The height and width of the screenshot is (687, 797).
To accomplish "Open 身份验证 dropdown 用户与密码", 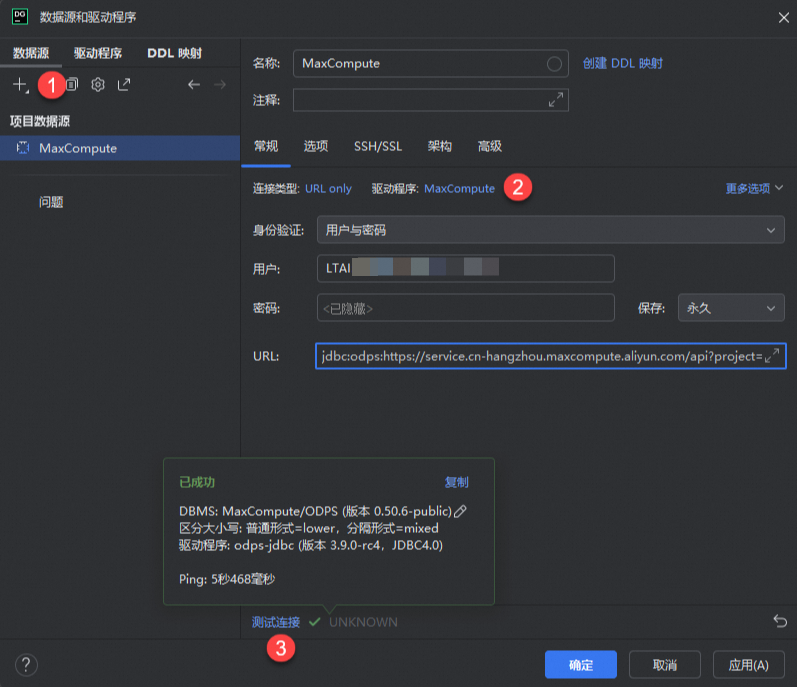I will 550,230.
